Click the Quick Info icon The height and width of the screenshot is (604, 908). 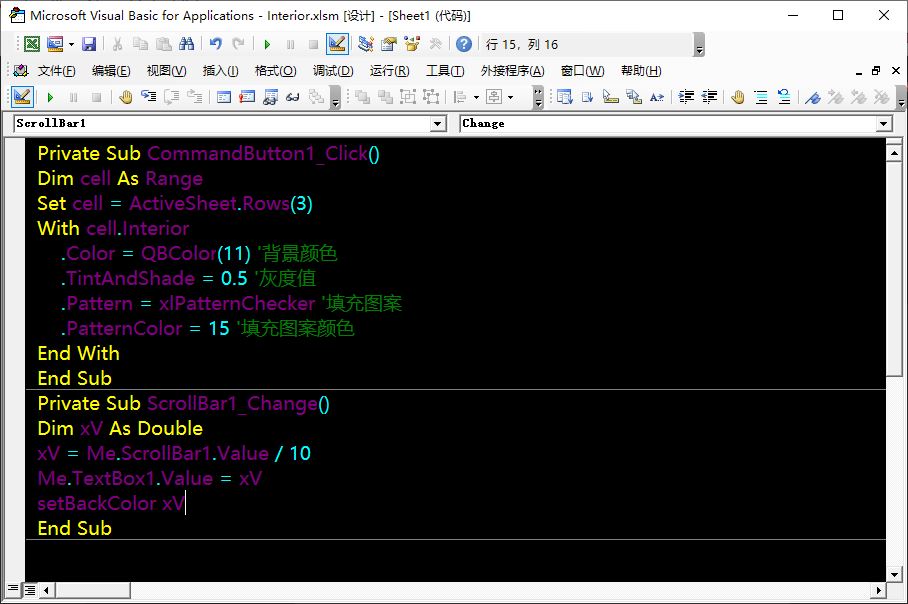tap(610, 97)
